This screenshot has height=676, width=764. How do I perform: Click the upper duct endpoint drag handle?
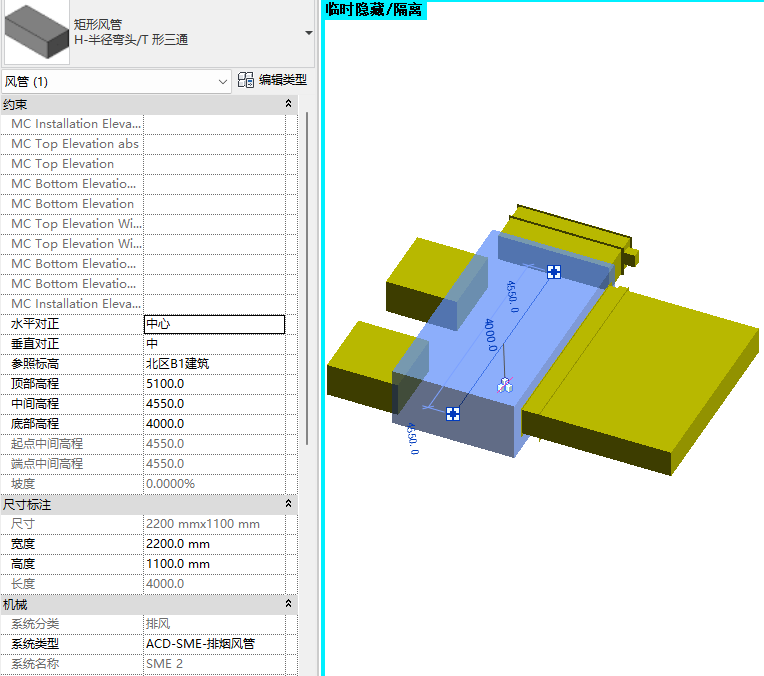[554, 272]
